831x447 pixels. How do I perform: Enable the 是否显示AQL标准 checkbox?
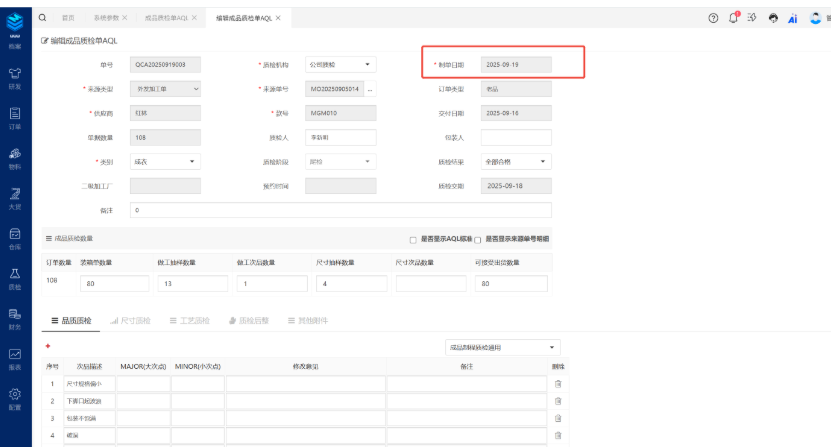tap(413, 240)
